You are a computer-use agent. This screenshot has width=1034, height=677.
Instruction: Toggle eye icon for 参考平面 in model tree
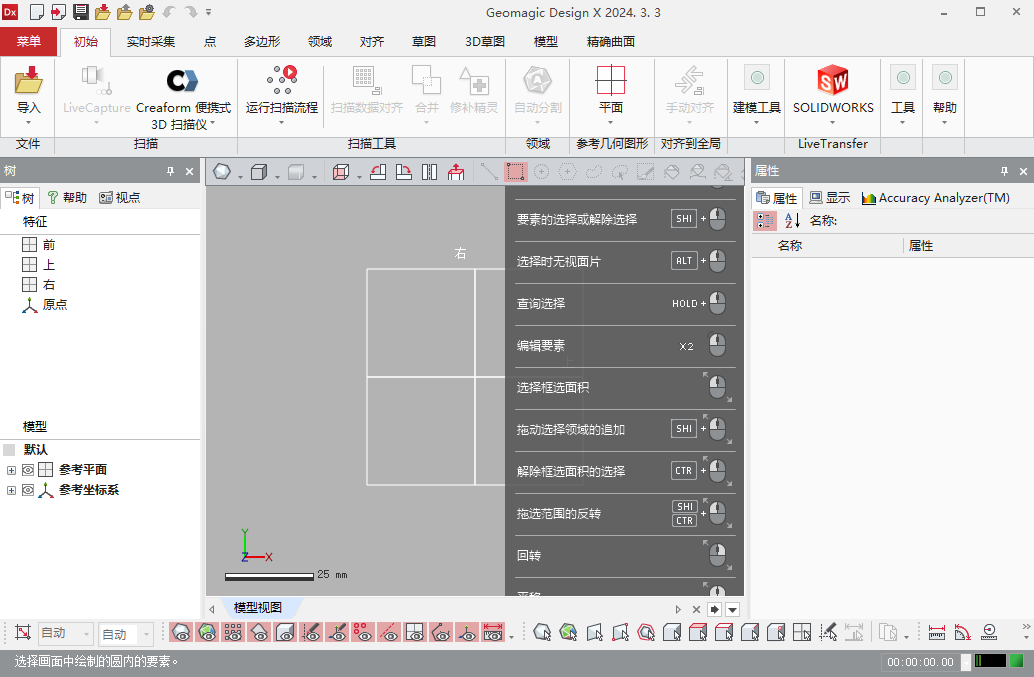tap(28, 470)
